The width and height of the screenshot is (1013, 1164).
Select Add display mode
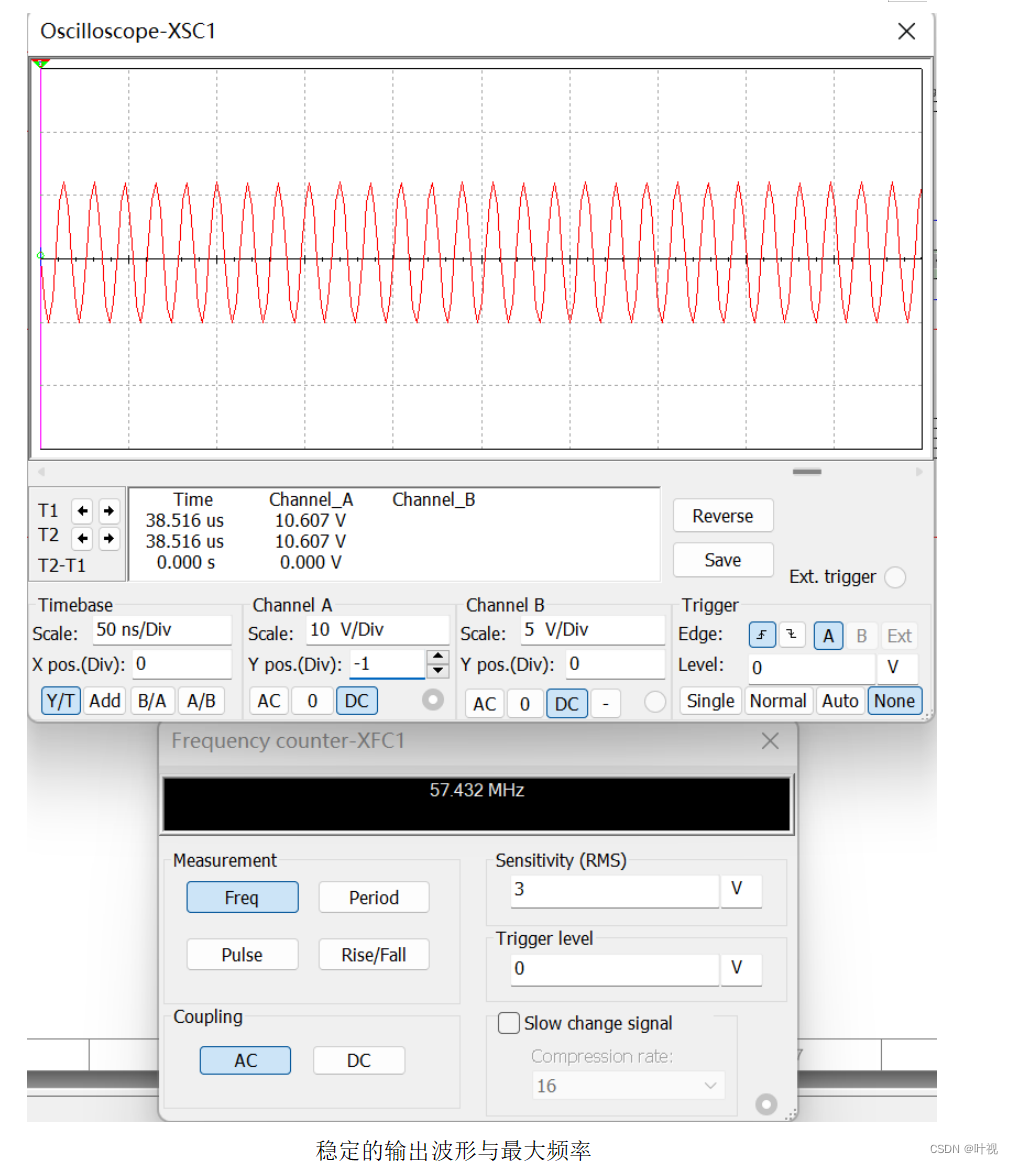[x=105, y=701]
